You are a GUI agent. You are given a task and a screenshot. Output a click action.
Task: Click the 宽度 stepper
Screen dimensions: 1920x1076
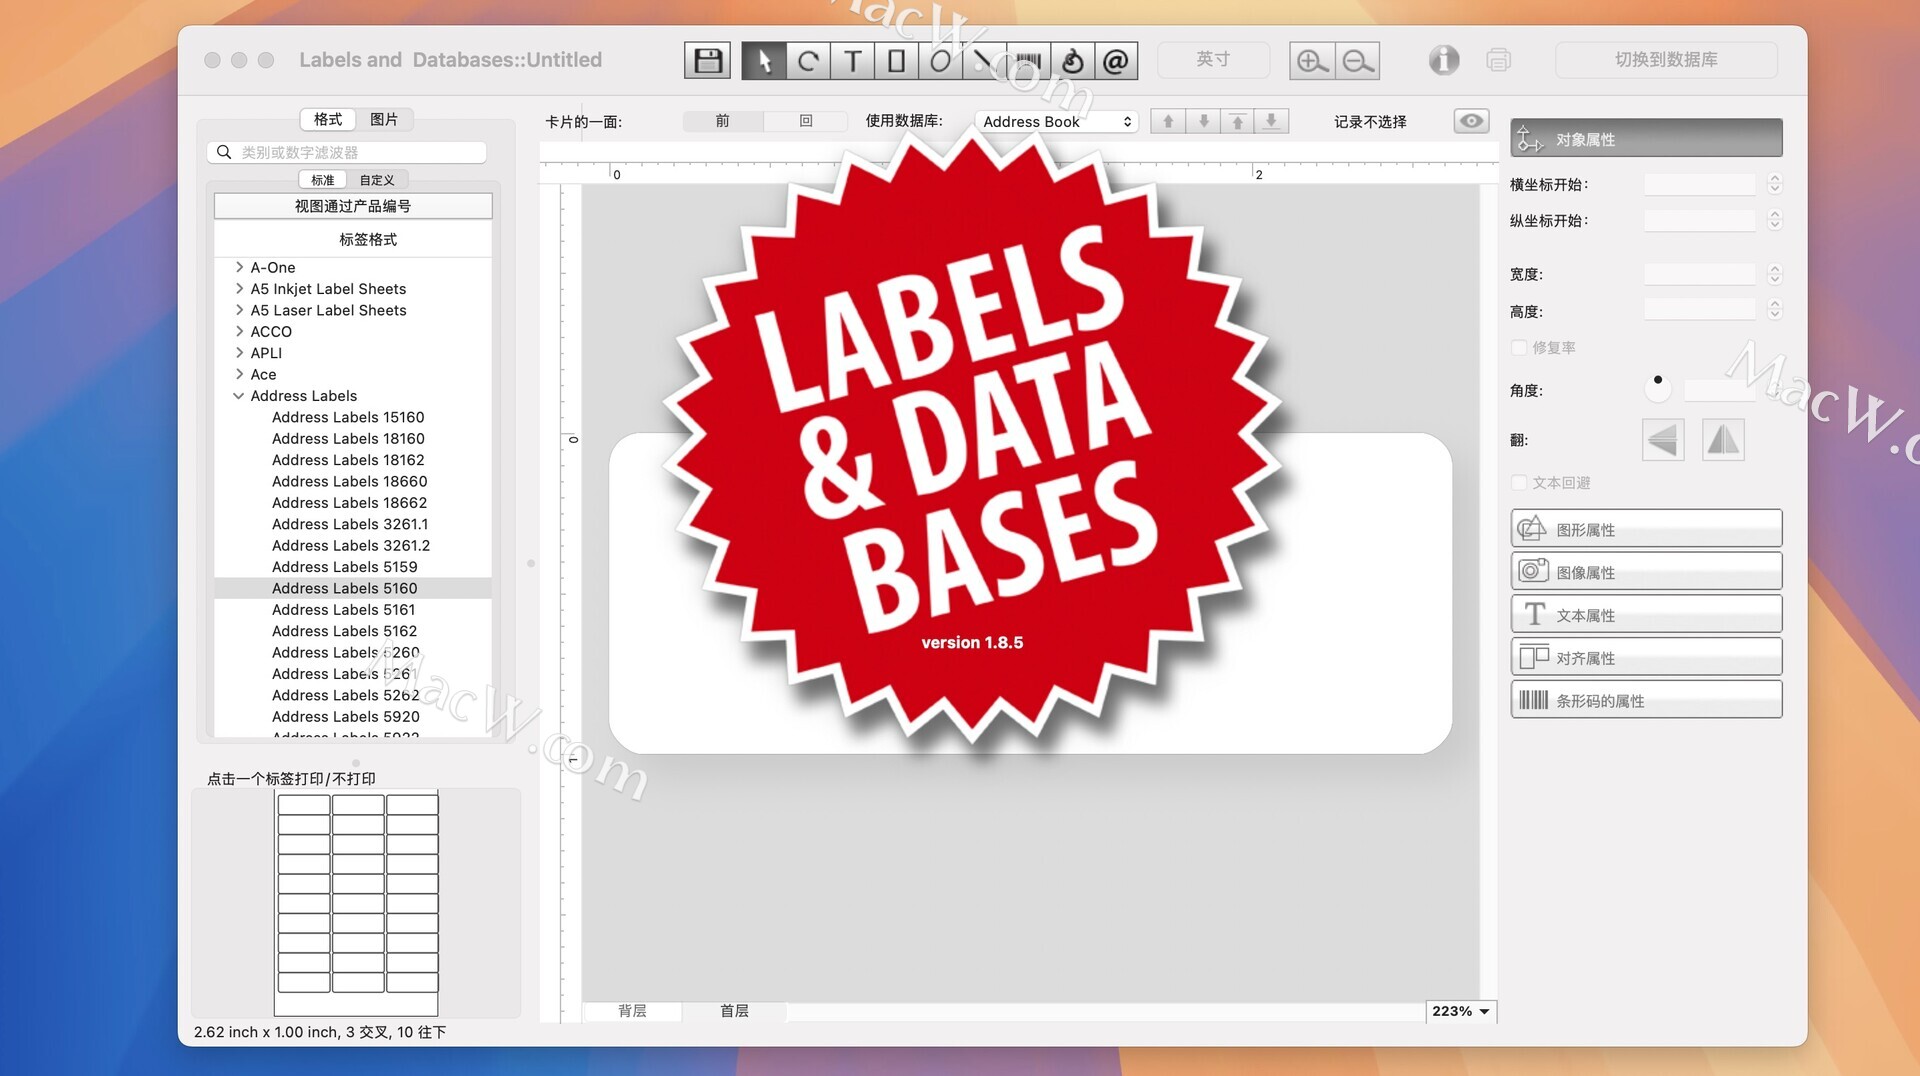click(x=1775, y=274)
